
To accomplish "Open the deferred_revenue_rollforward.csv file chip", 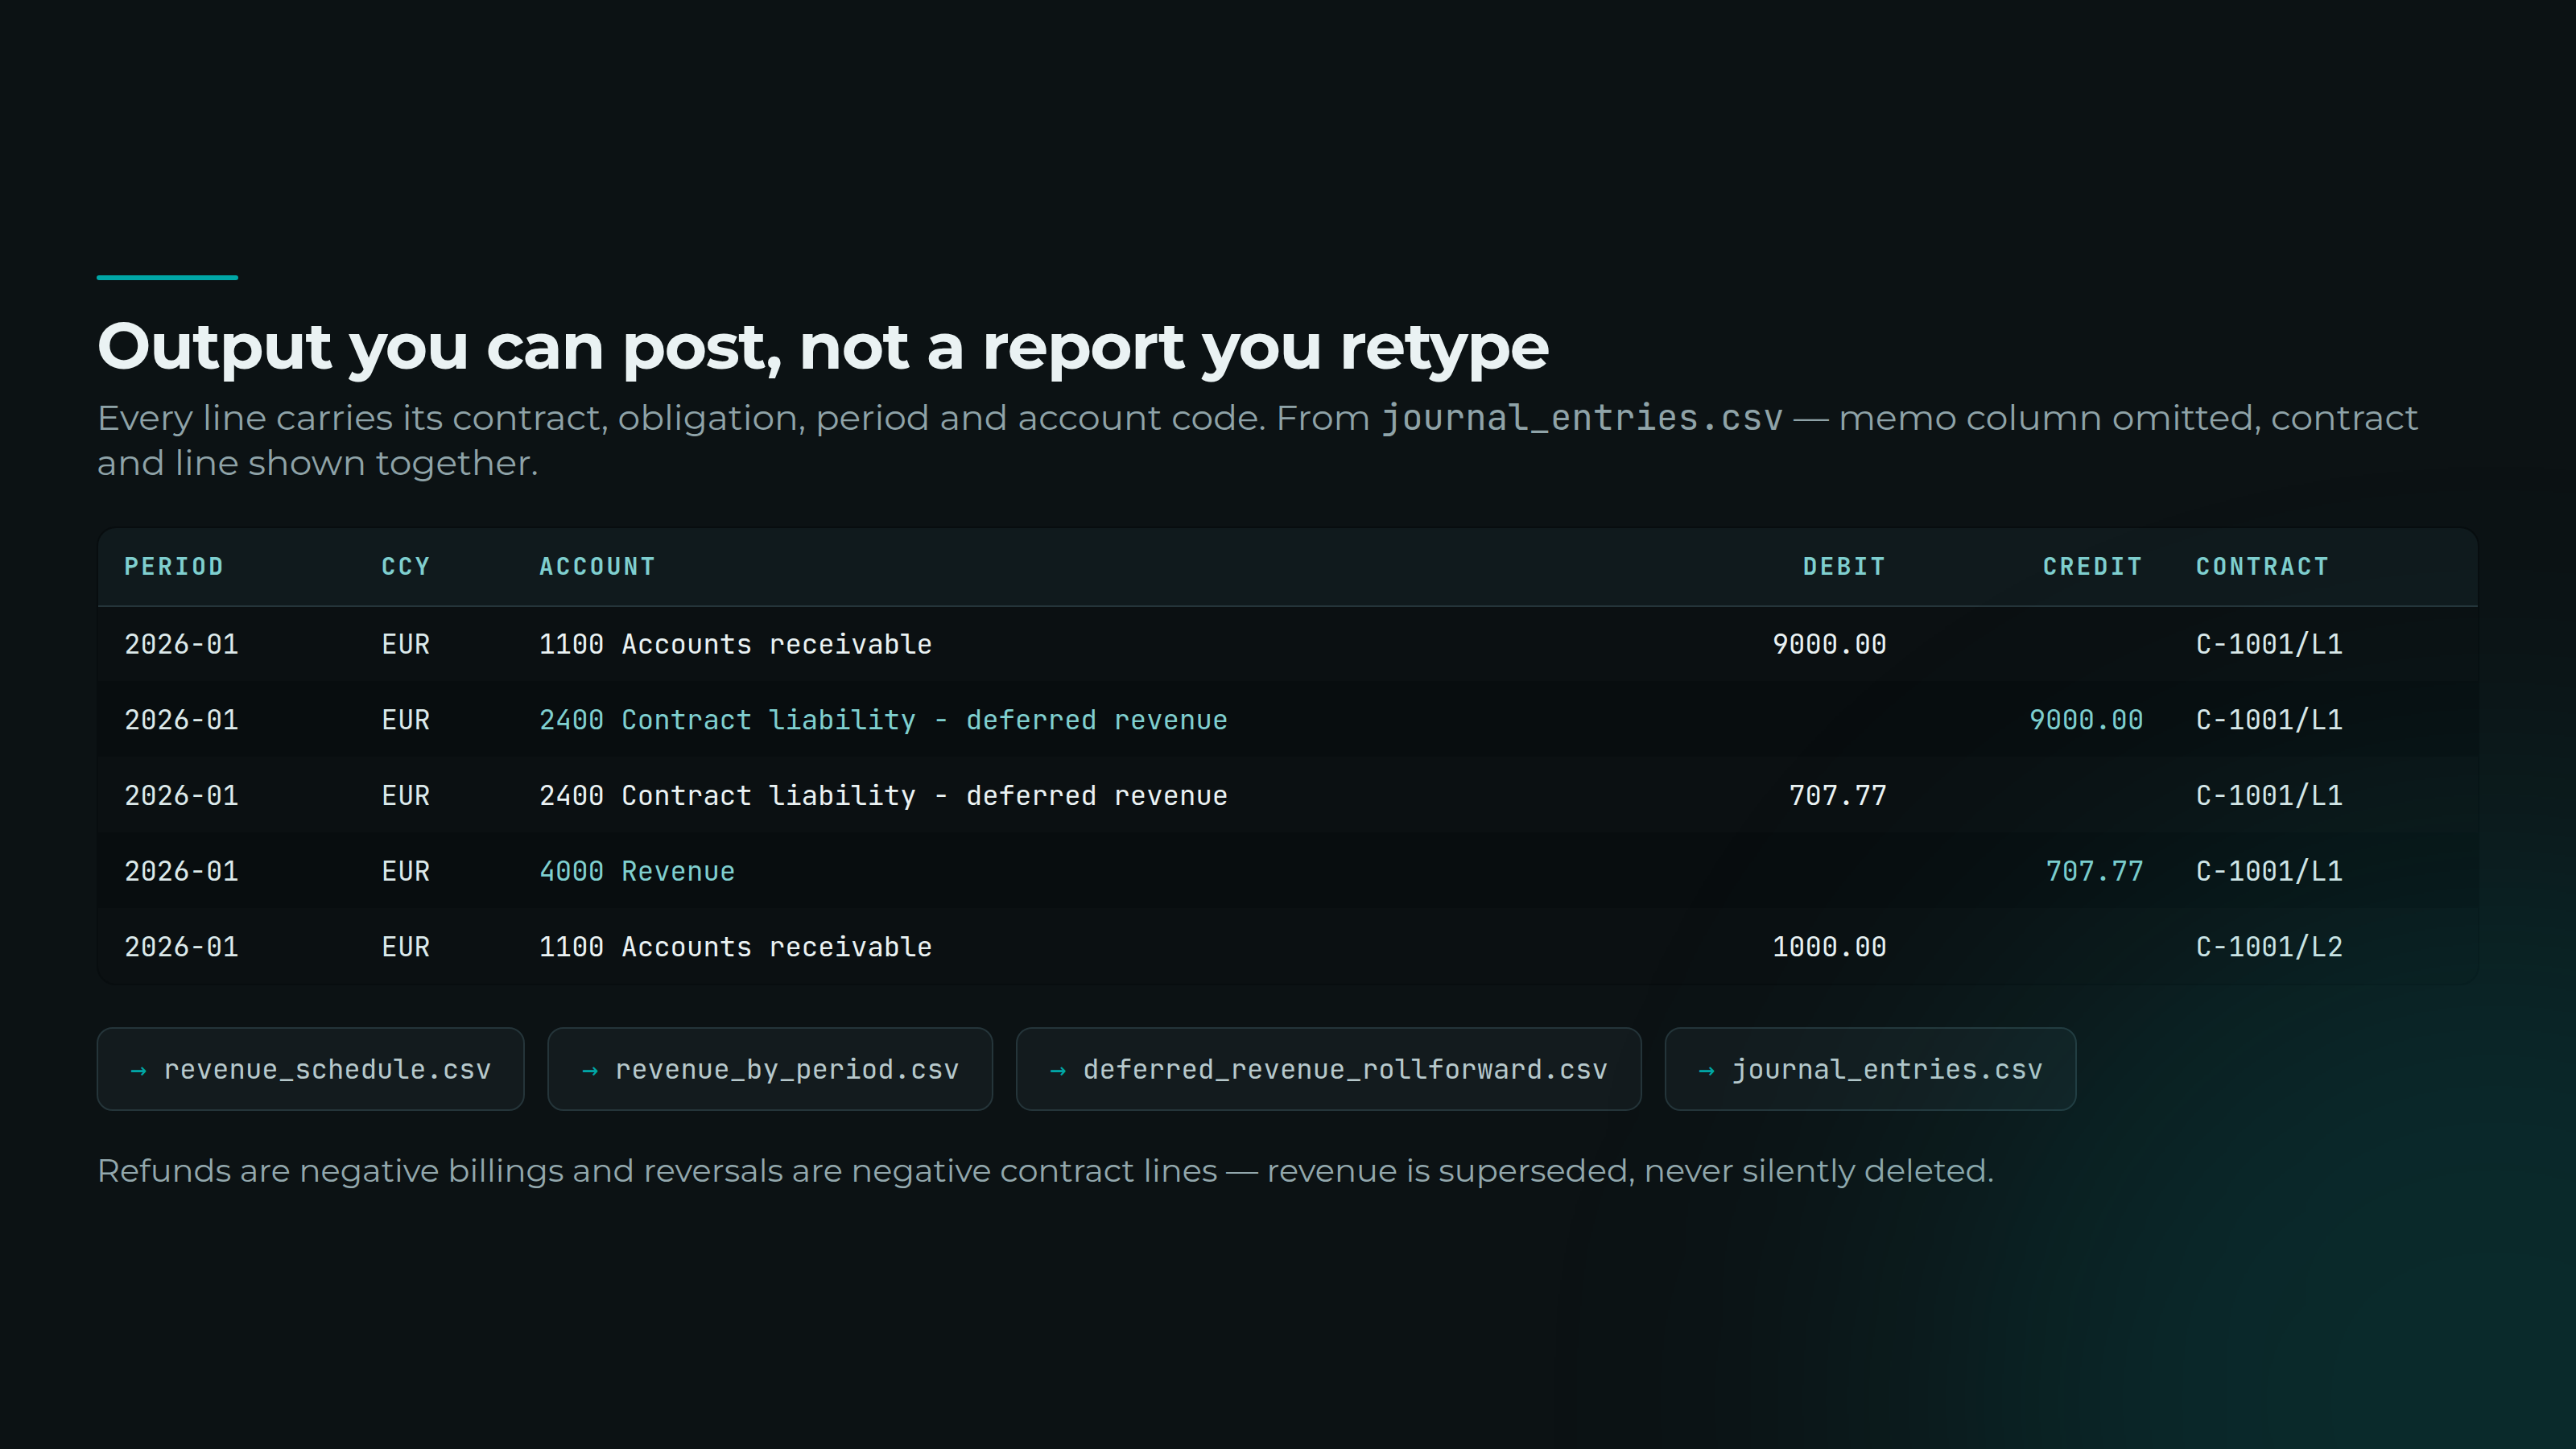I will point(1328,1069).
